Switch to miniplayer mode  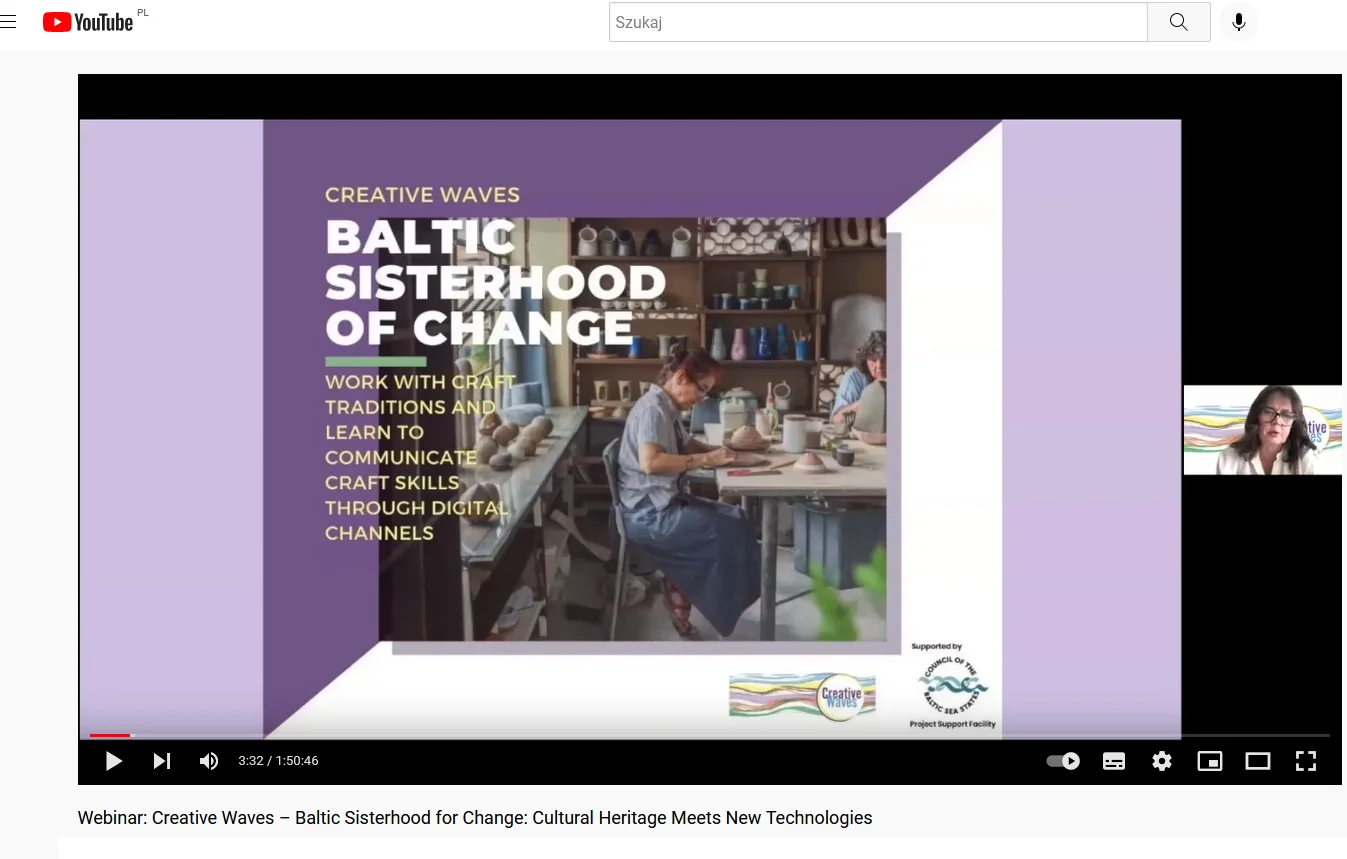1210,761
